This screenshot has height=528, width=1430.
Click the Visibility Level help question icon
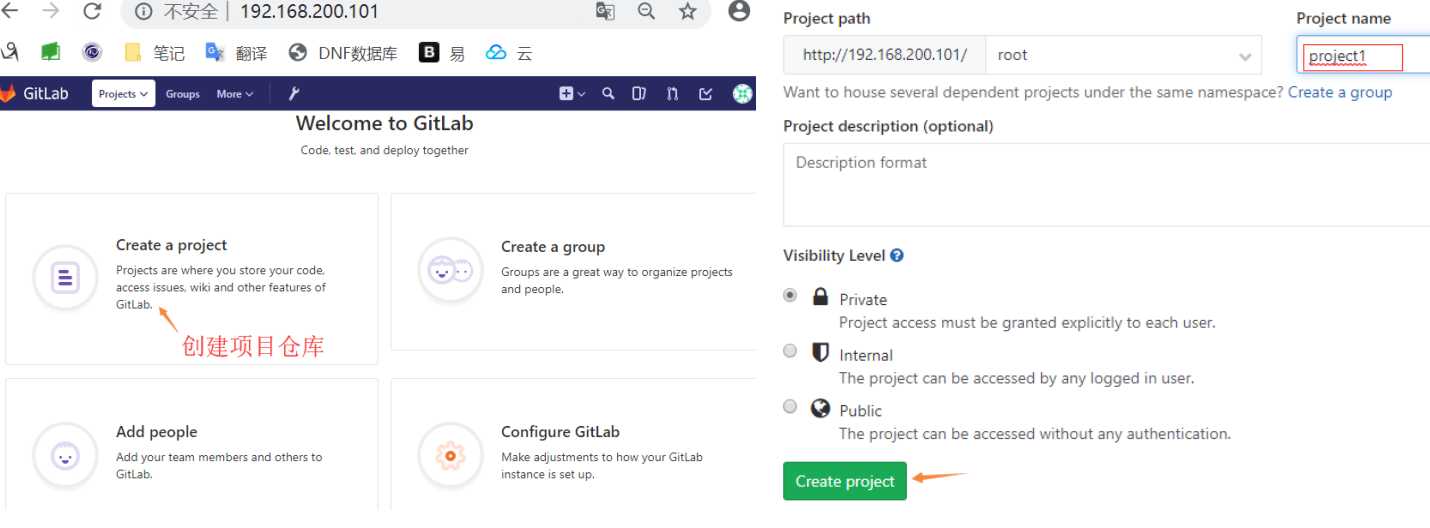tap(897, 255)
